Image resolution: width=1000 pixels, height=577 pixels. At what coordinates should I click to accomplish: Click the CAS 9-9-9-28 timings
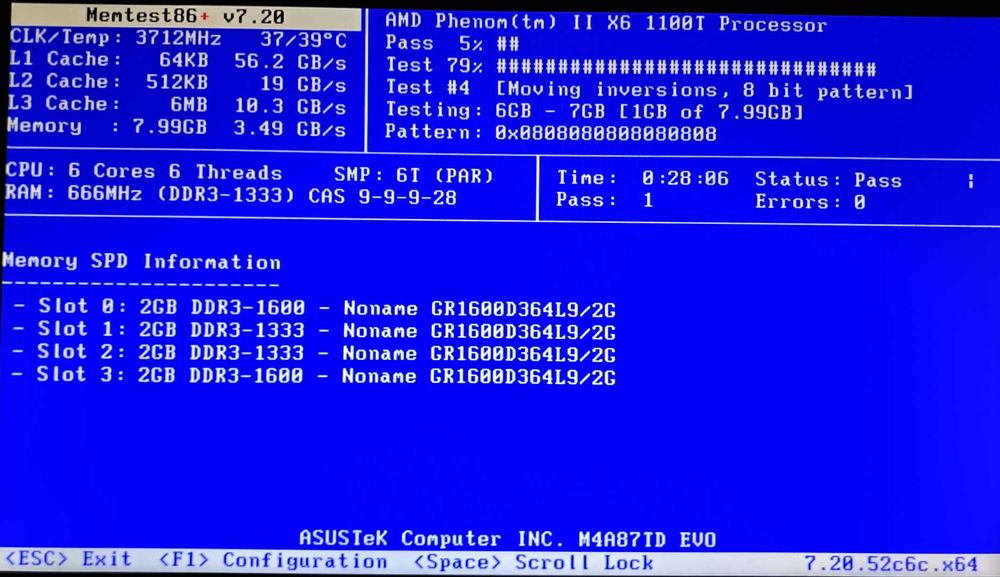pyautogui.click(x=382, y=196)
